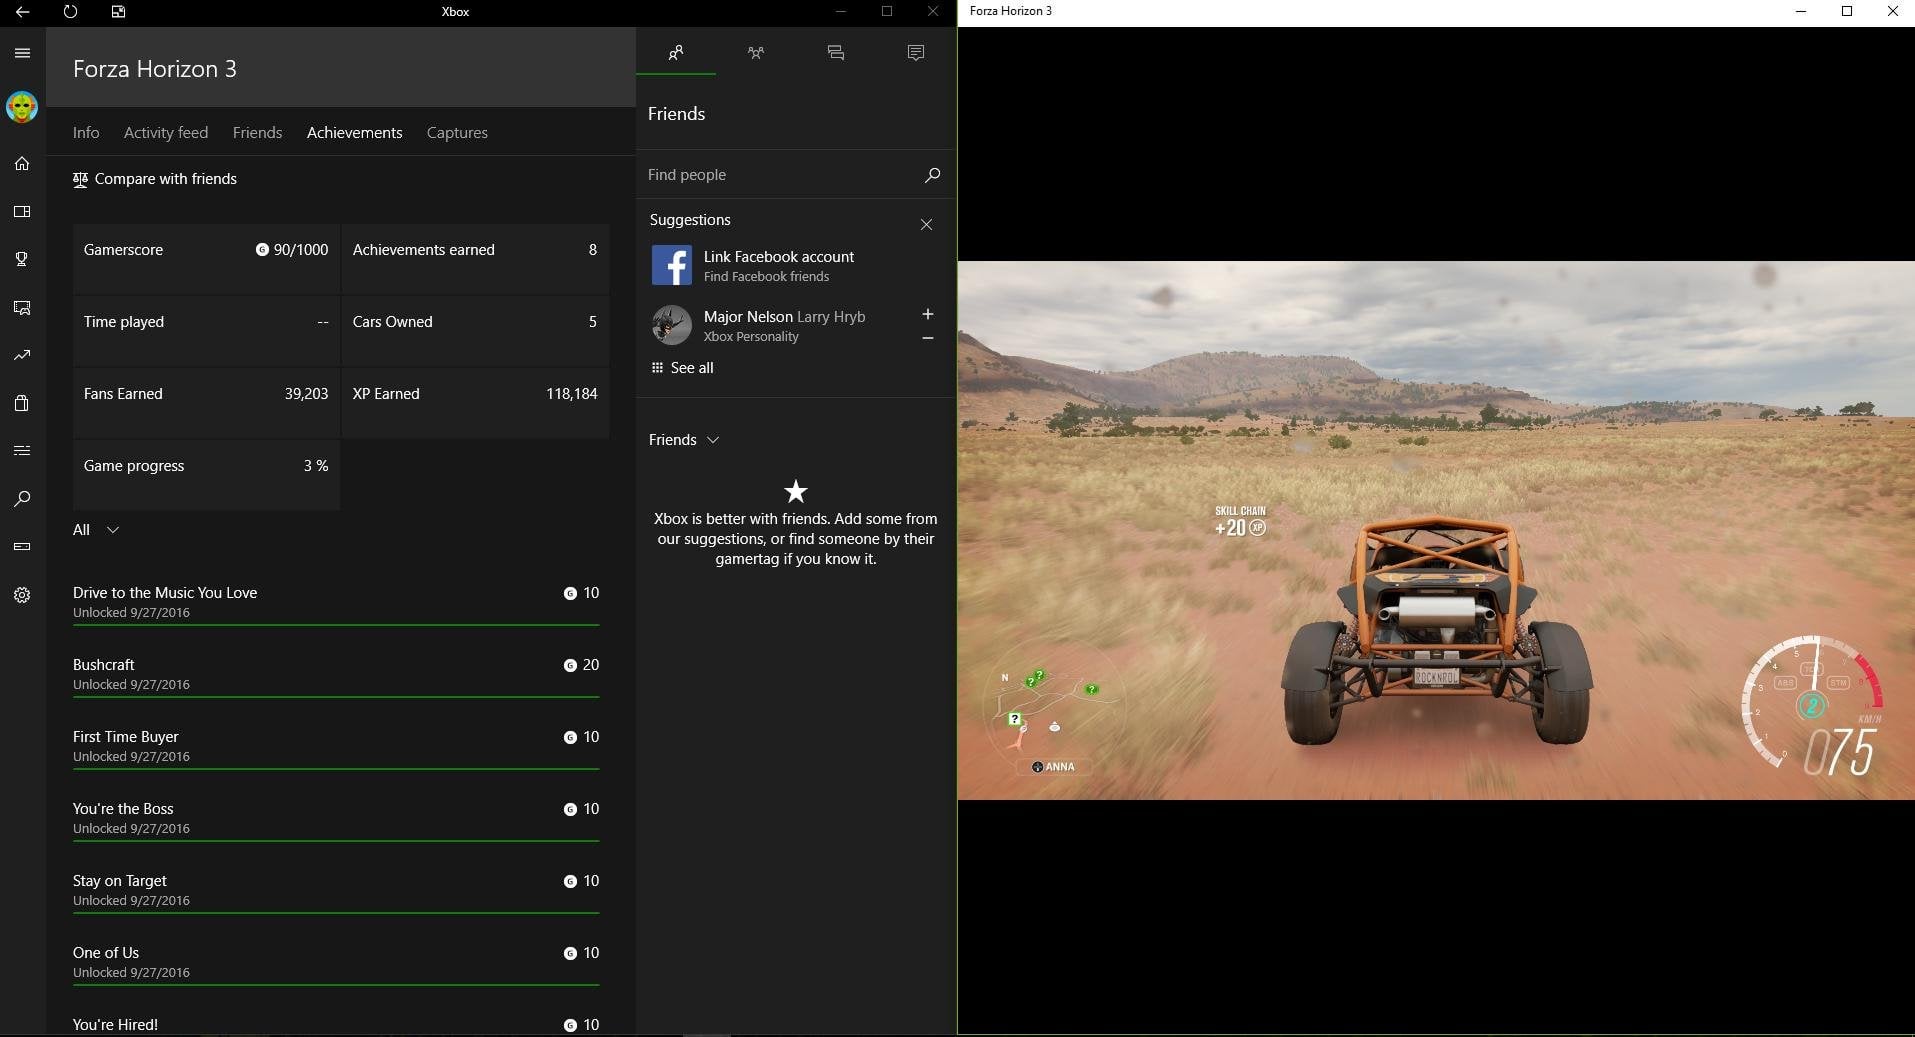Click the Forza Horizon 3 page title

coord(155,69)
